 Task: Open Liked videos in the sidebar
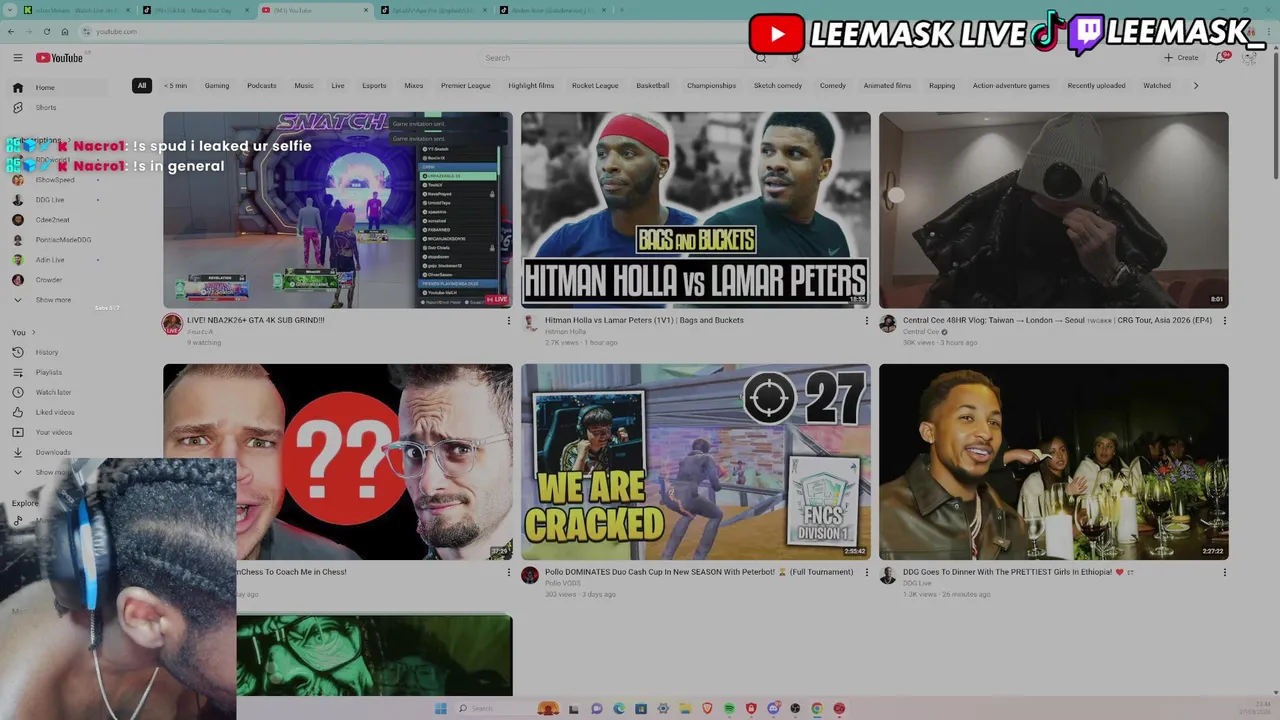58,412
